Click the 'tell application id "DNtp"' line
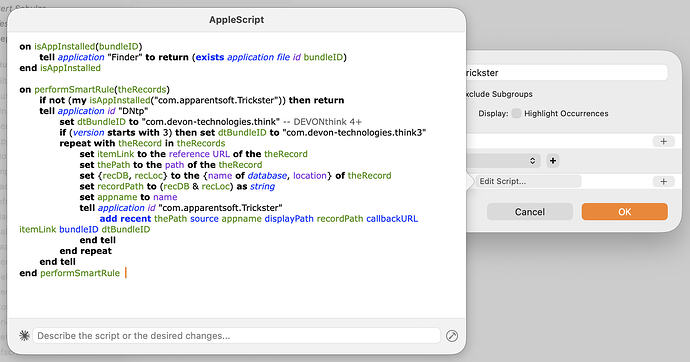Screen dimensions: 690x362 (x=94, y=111)
